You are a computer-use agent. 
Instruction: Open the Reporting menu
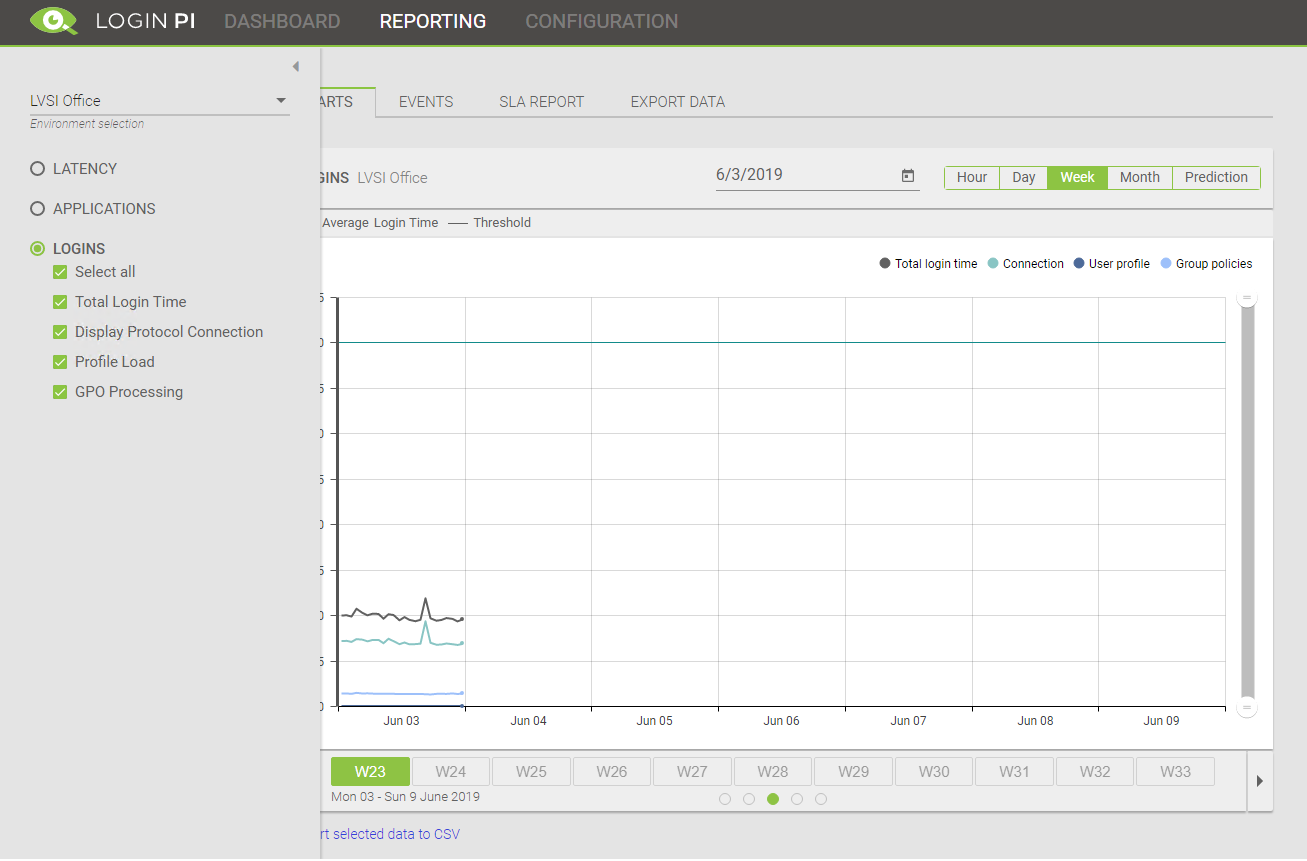433,21
